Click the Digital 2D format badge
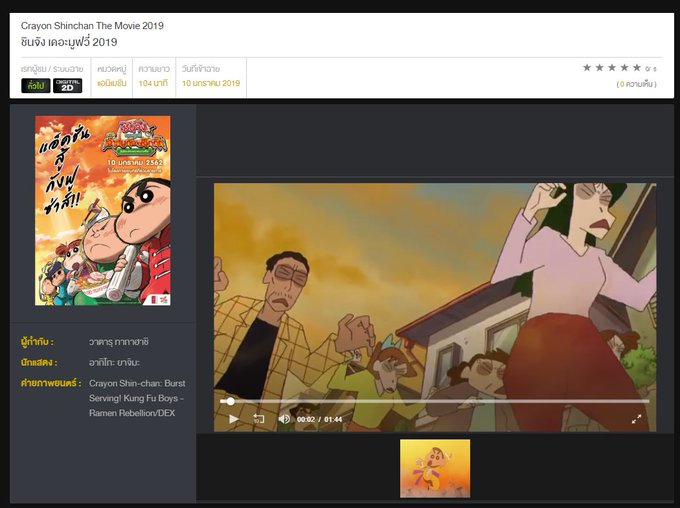The height and width of the screenshot is (508, 680). (68, 85)
